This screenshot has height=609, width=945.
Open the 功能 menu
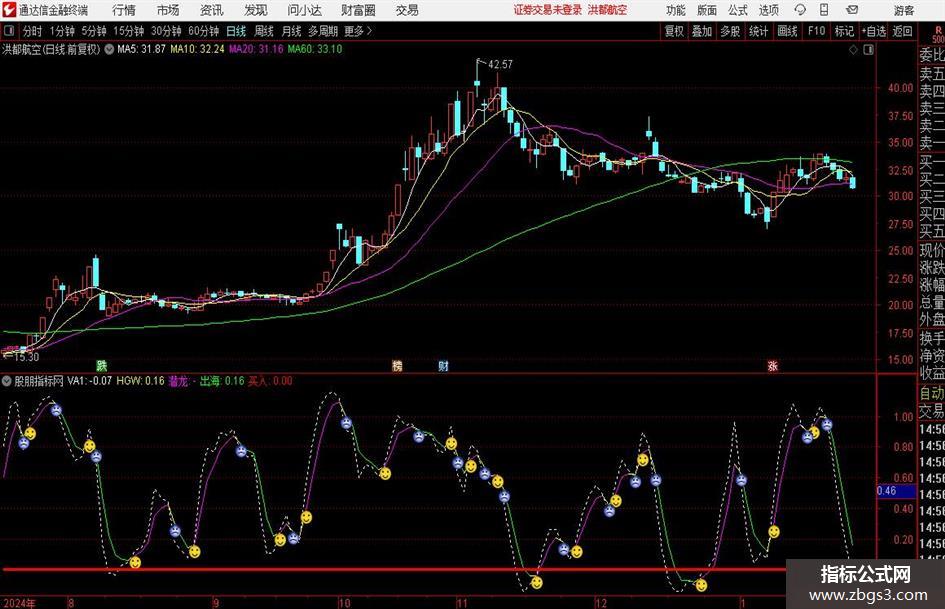676,10
